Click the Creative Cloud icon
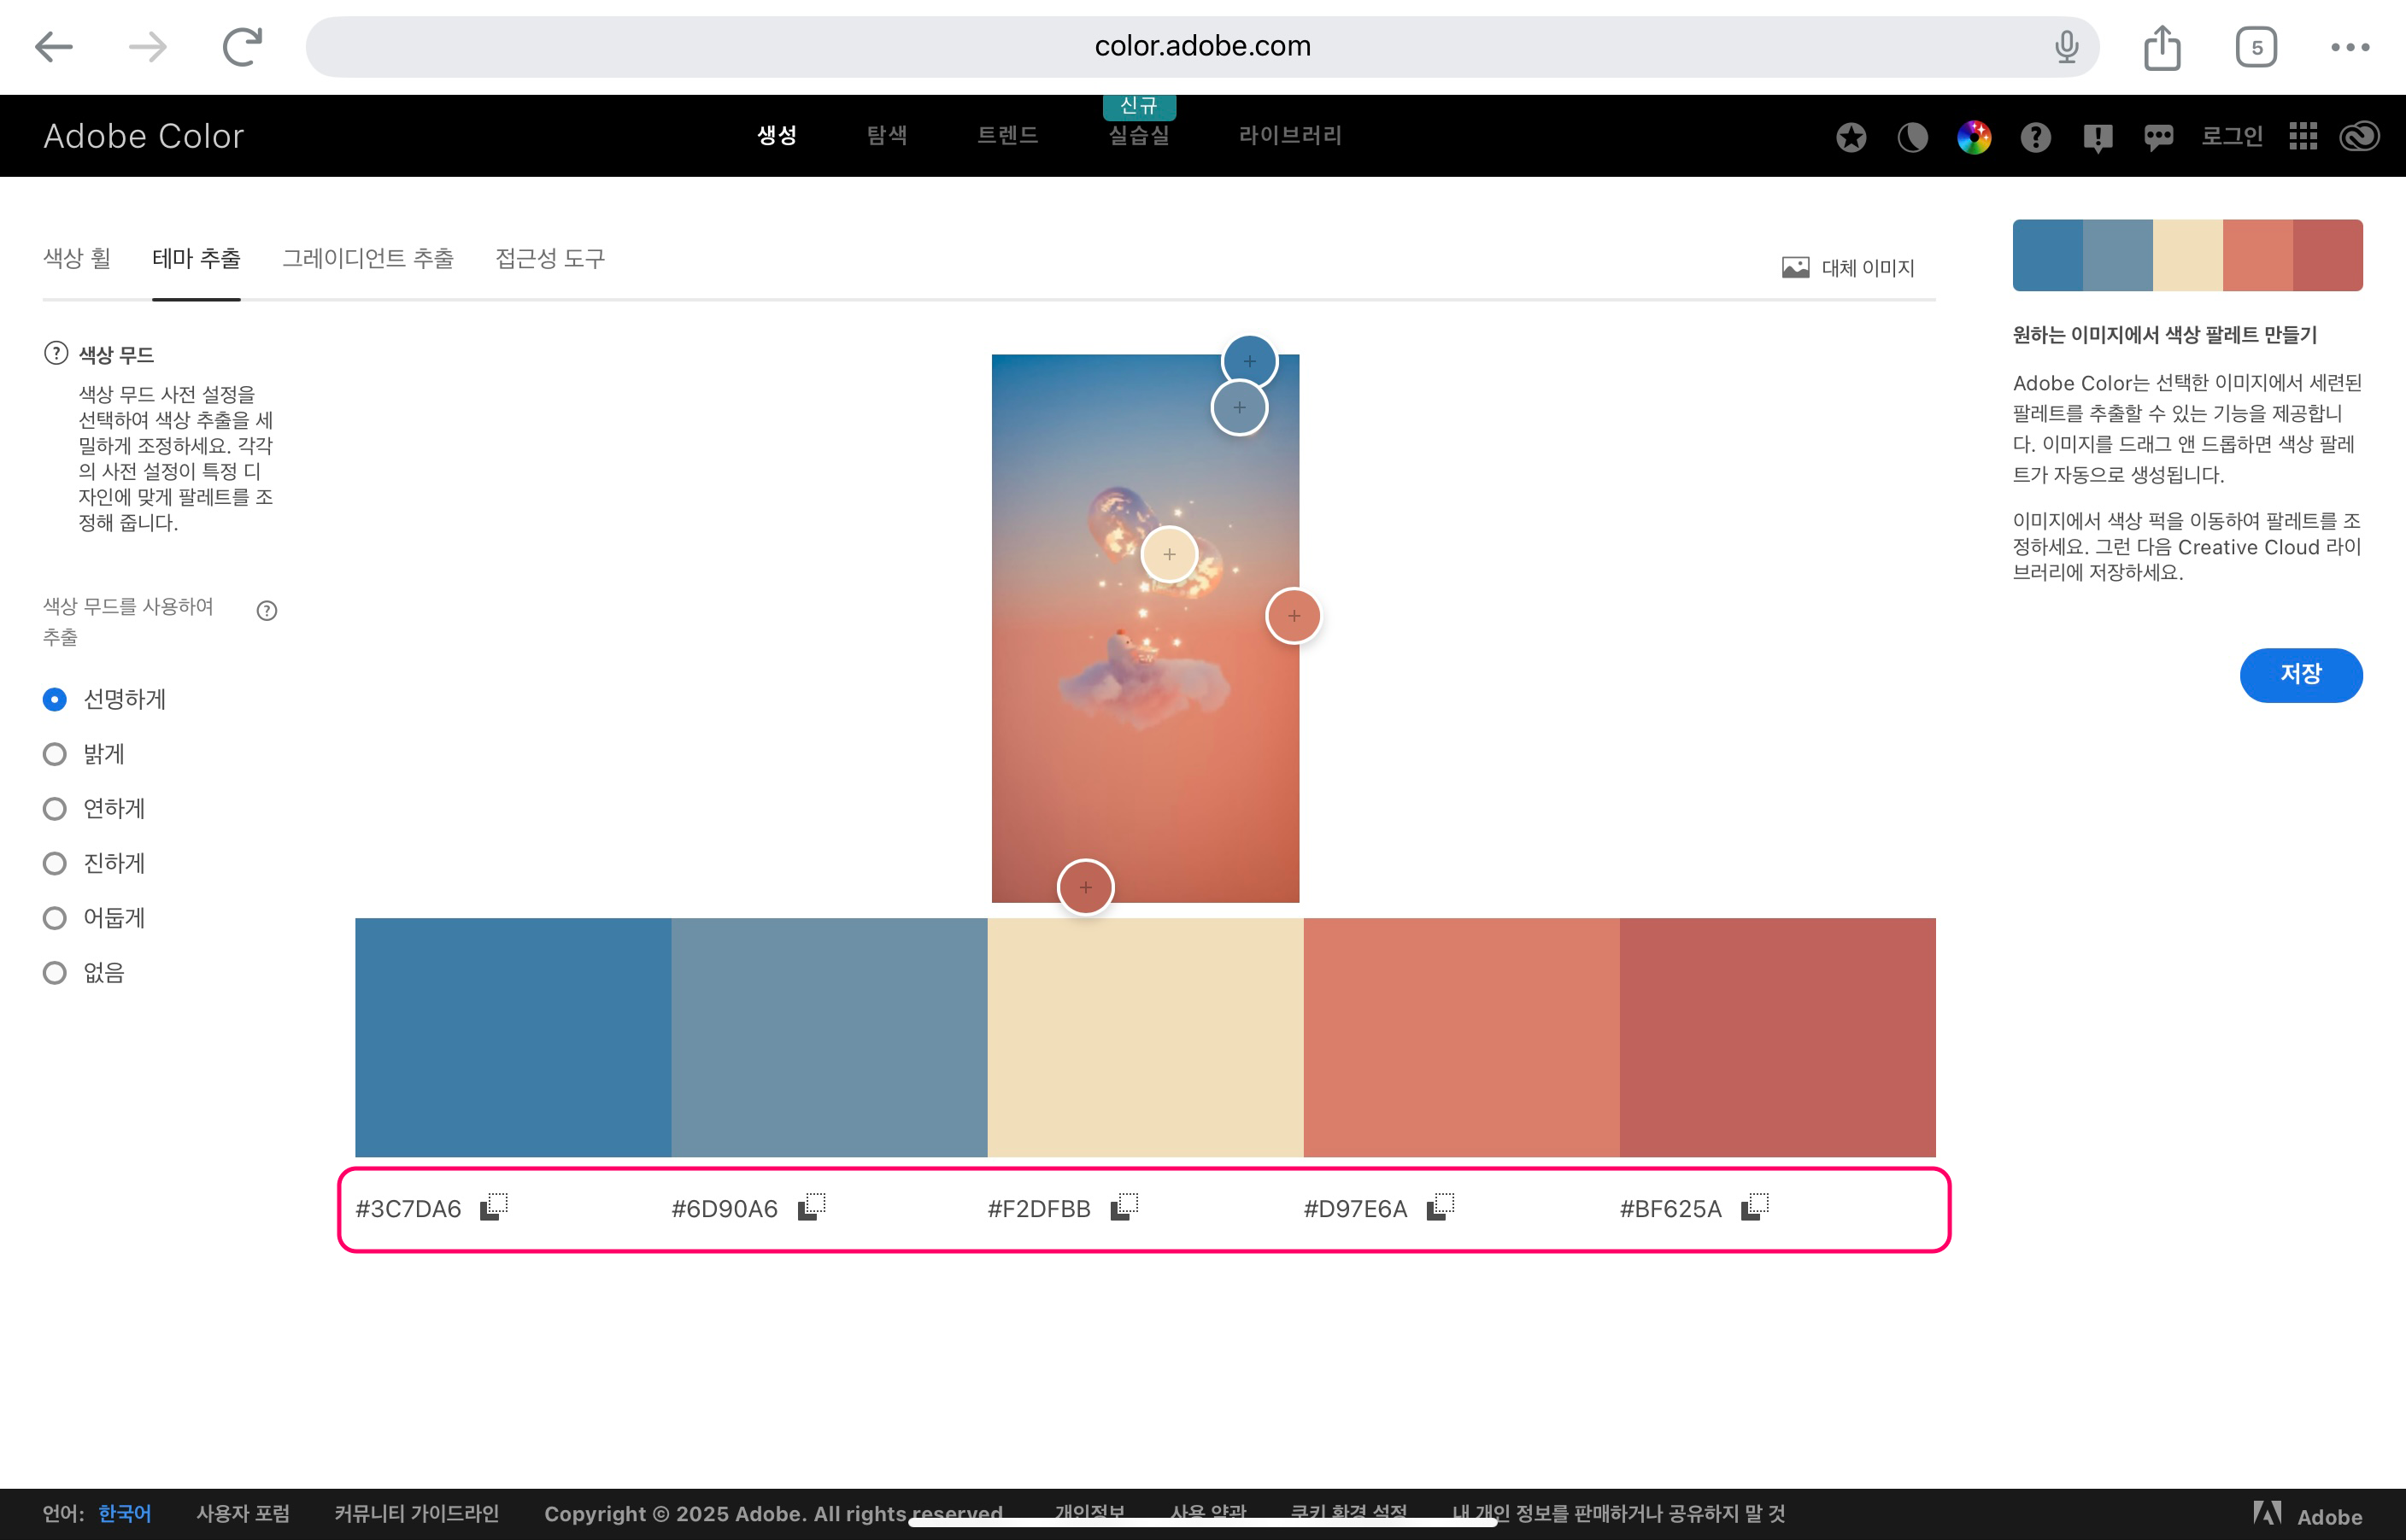 (2360, 137)
